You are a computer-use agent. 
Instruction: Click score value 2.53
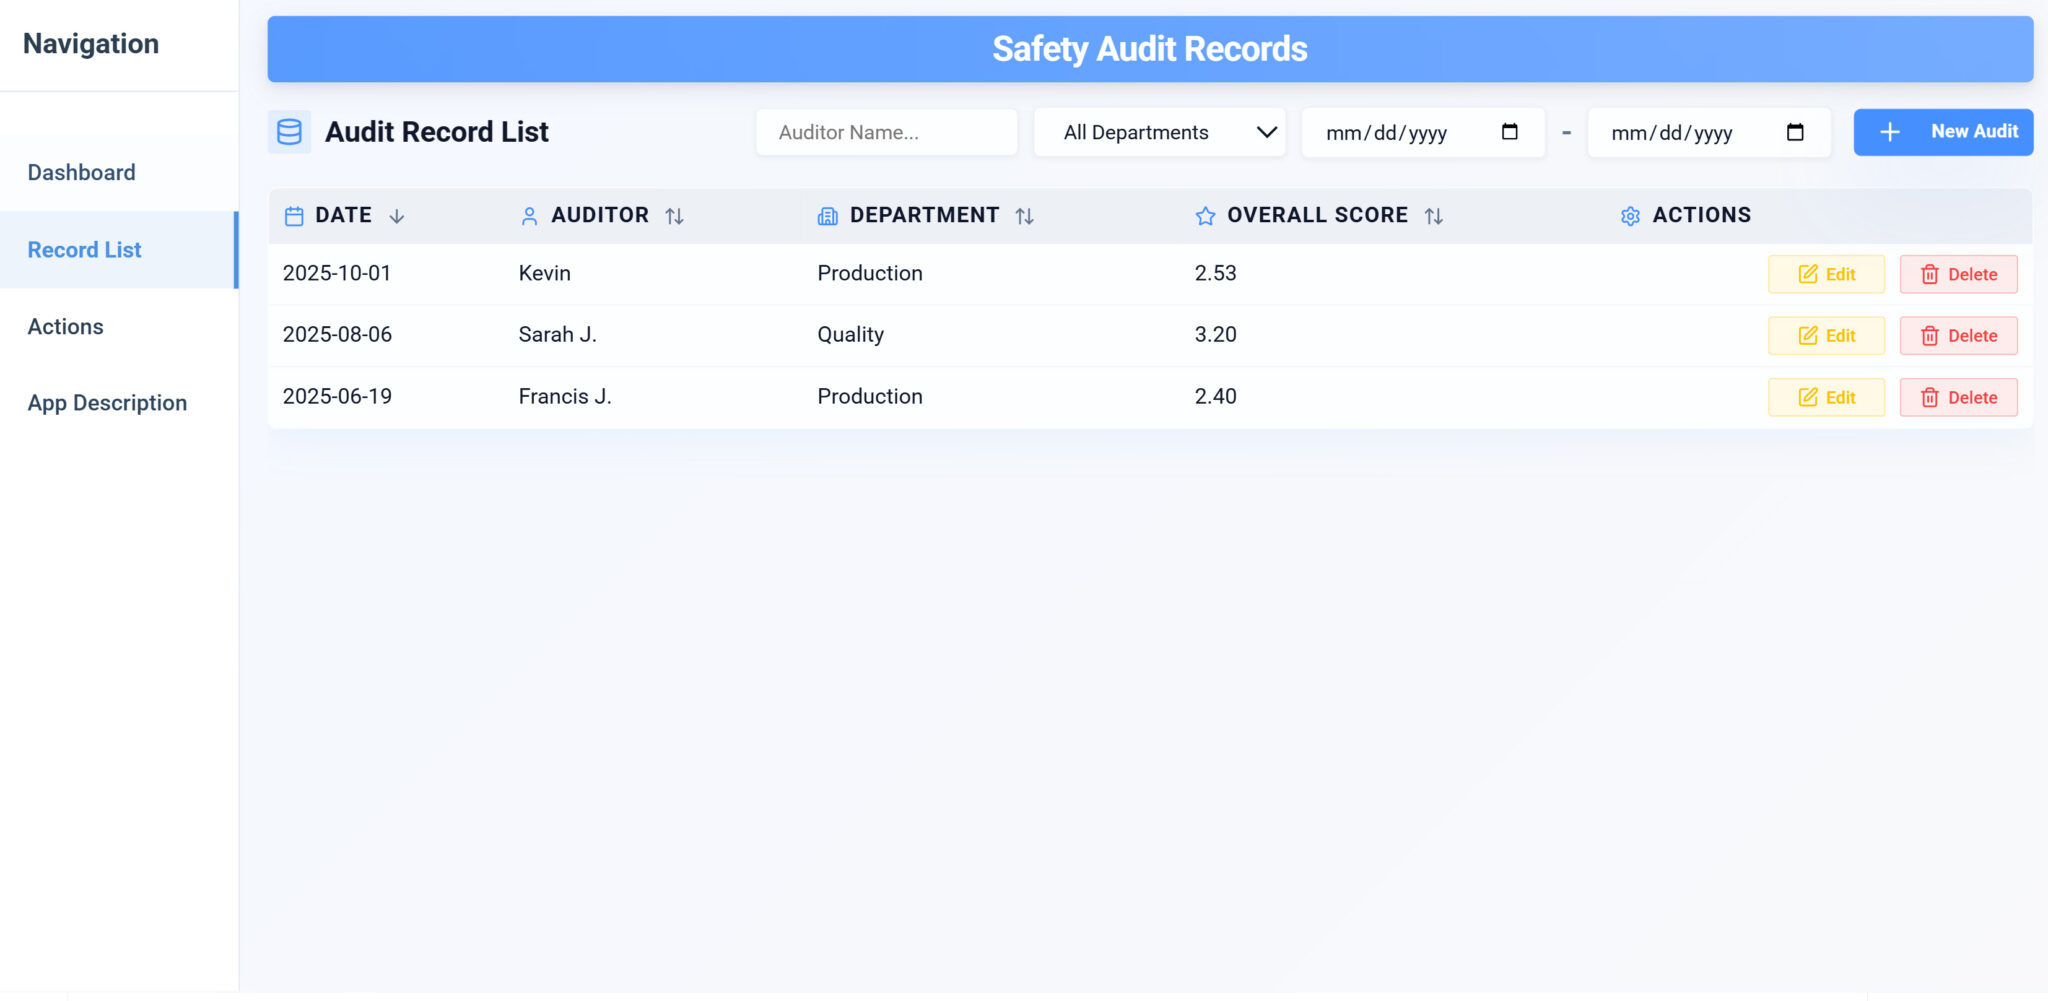1216,273
